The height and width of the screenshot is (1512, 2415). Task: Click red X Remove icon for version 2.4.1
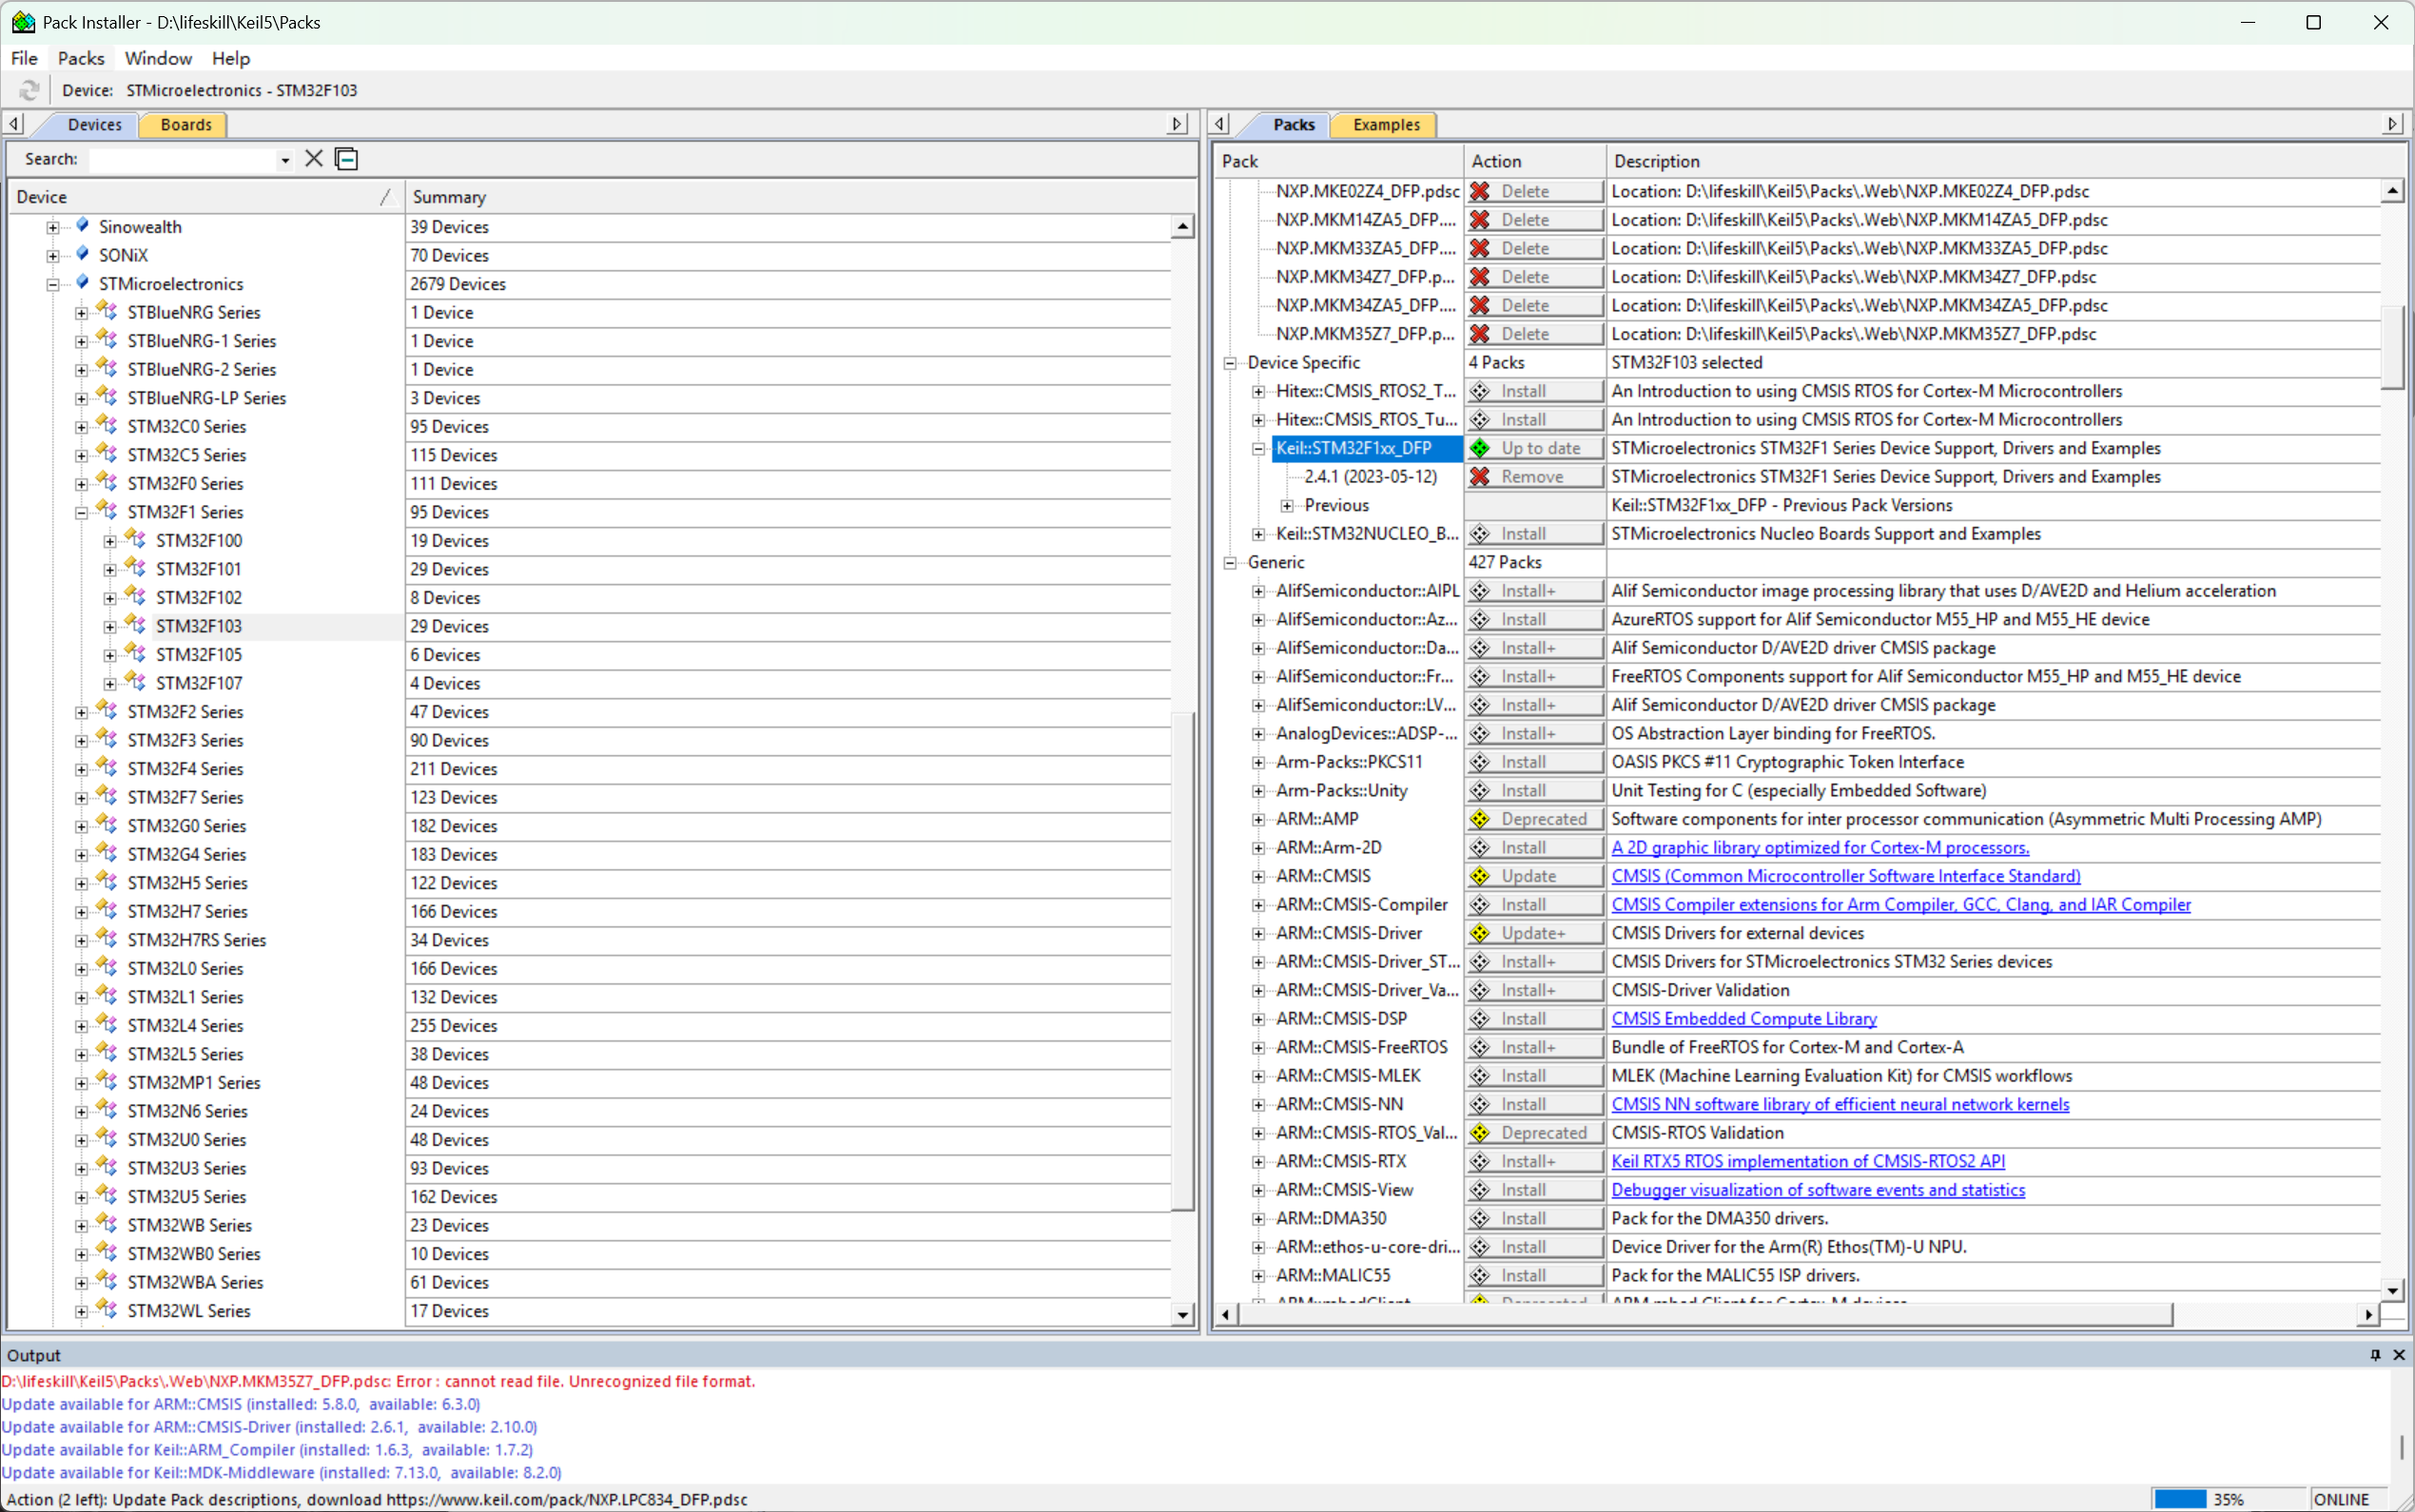pos(1480,477)
